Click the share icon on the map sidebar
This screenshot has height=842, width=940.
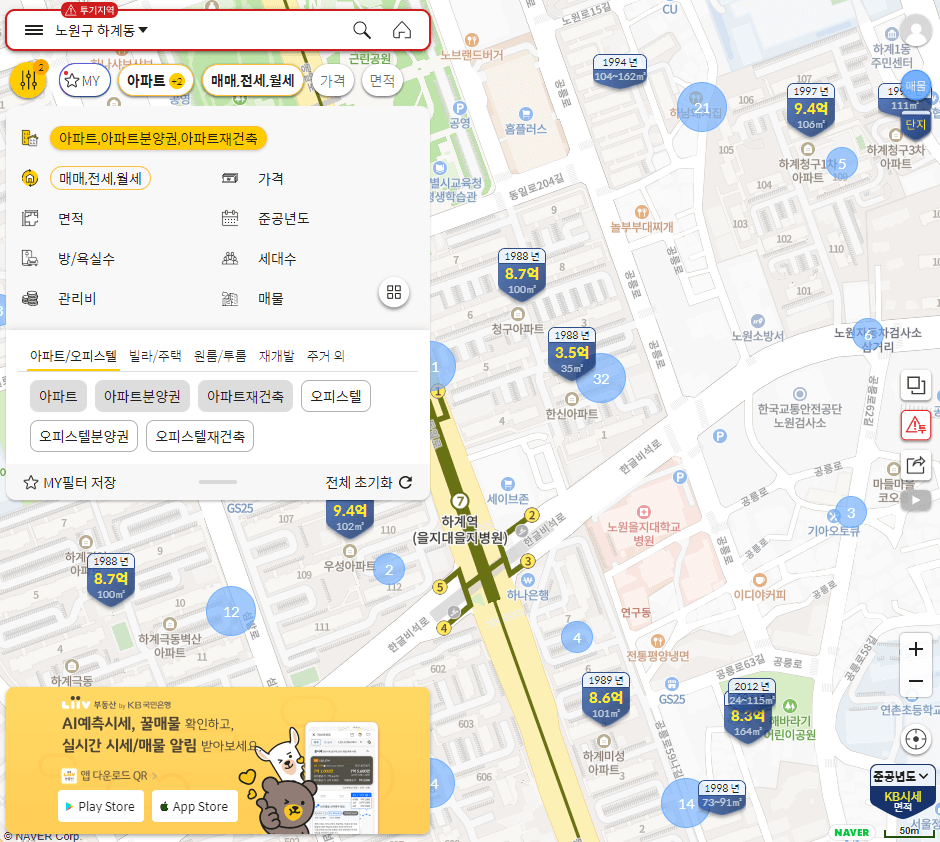(916, 465)
